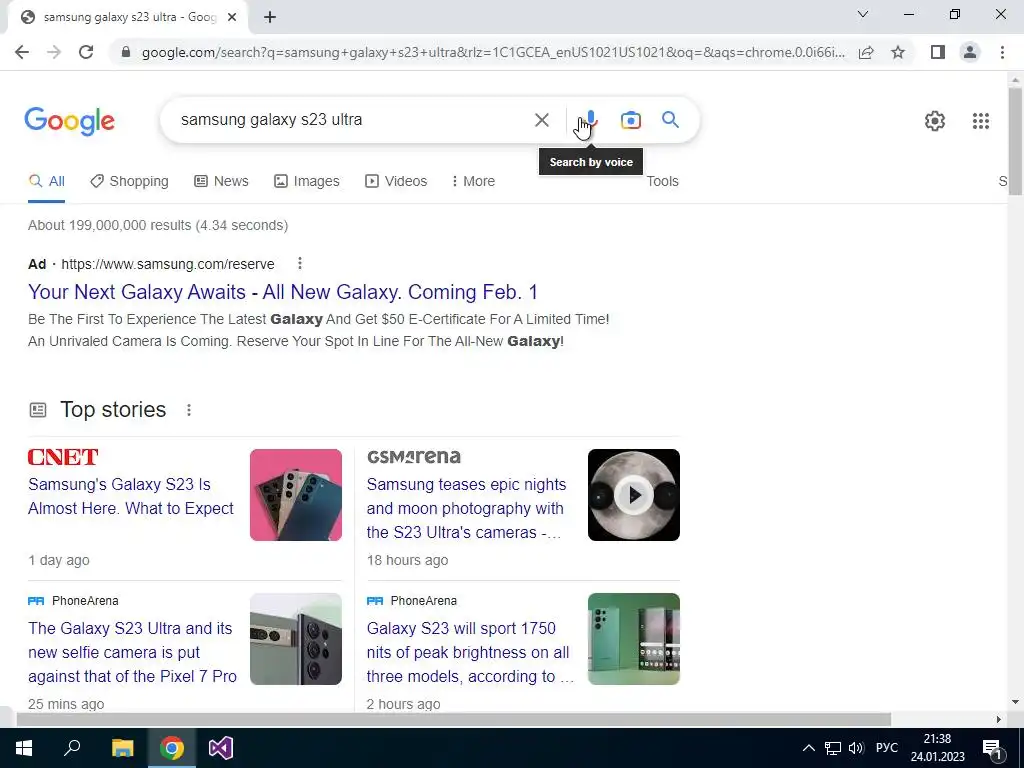Click the taskbar search magnifier
Image resolution: width=1024 pixels, height=768 pixels.
(x=72, y=748)
